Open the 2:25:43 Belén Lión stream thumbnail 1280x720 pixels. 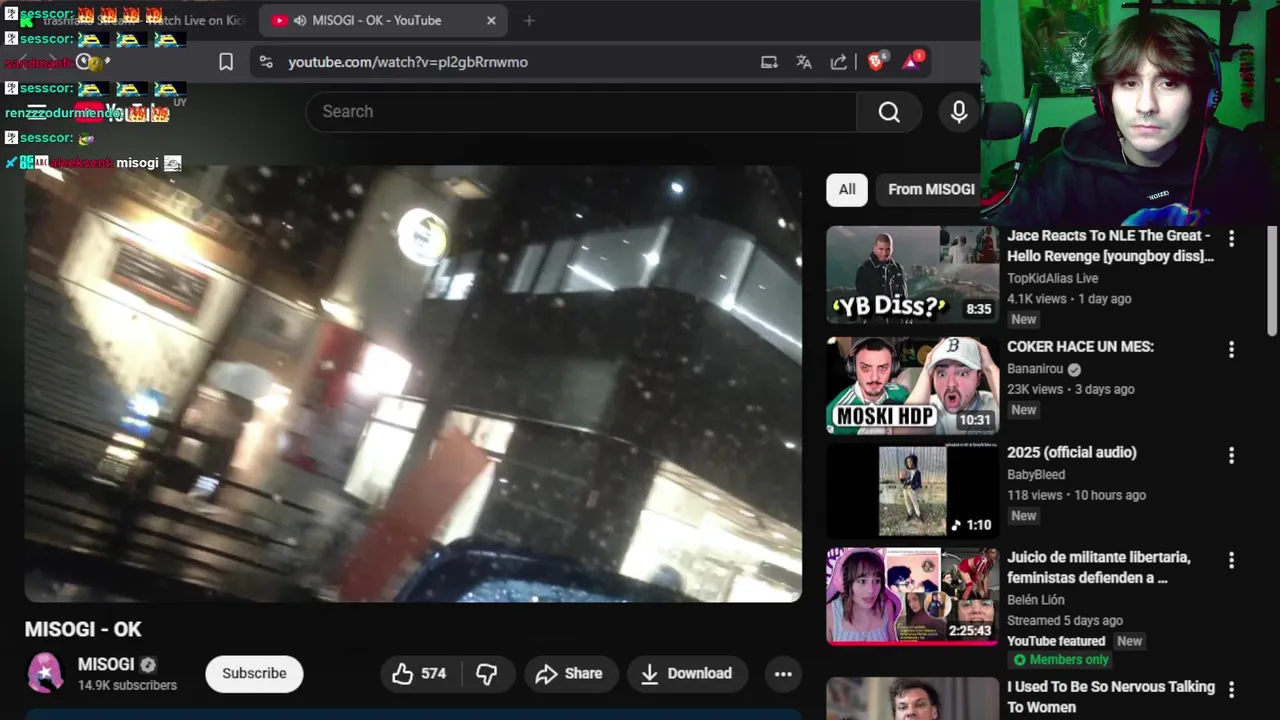click(x=912, y=596)
